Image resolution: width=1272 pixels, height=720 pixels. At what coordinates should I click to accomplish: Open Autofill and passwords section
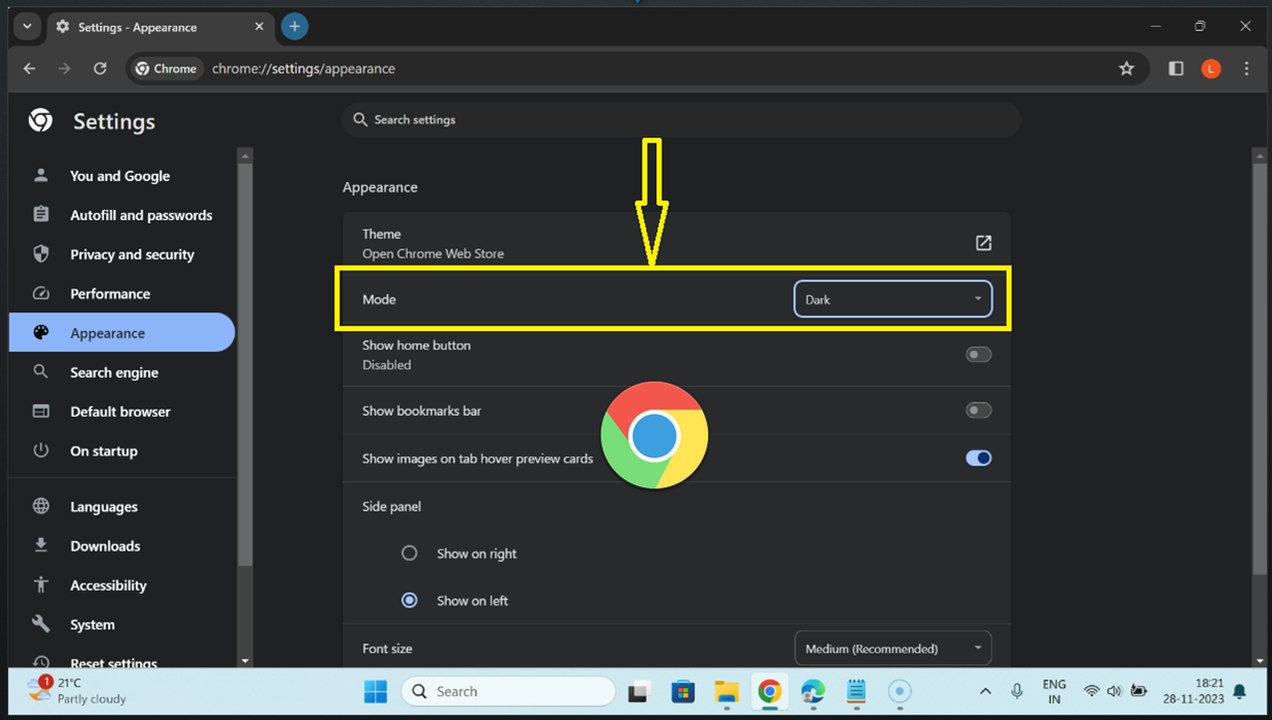pos(141,215)
